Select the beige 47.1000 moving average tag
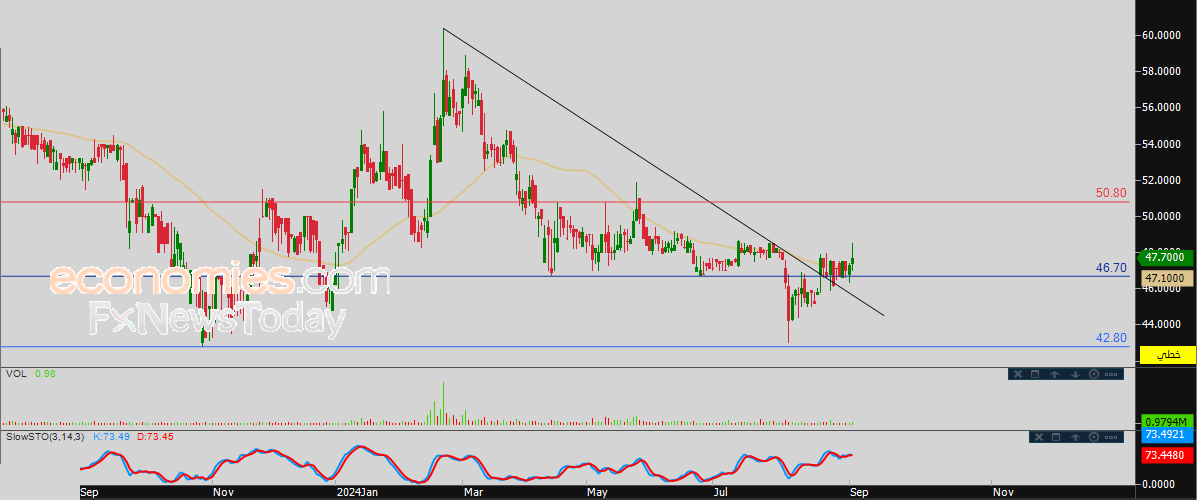Image resolution: width=1197 pixels, height=500 pixels. pyautogui.click(x=1167, y=279)
